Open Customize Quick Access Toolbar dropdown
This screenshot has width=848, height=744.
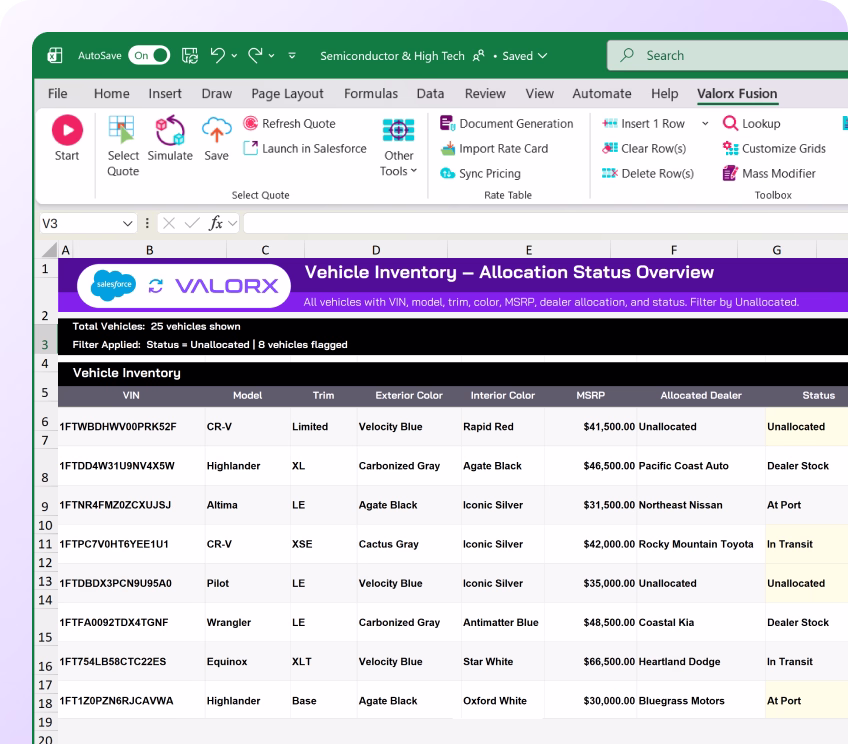tap(292, 56)
